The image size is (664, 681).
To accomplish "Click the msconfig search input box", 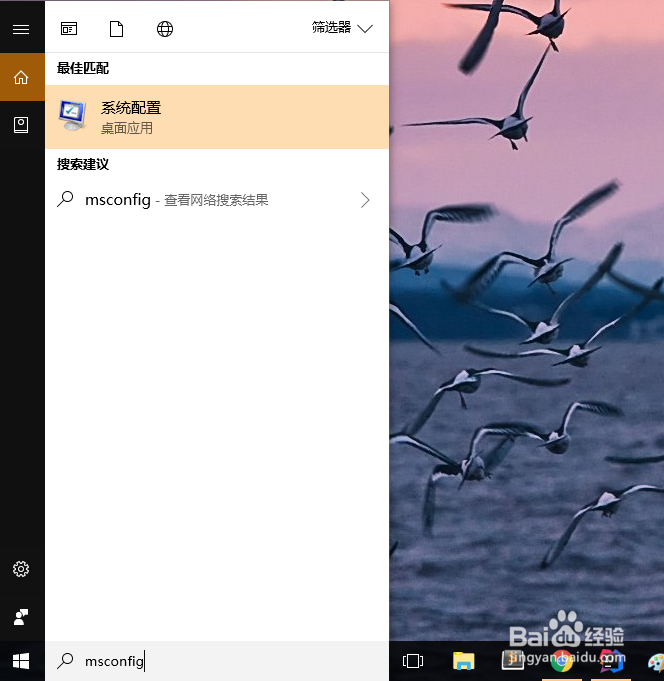I will point(217,661).
